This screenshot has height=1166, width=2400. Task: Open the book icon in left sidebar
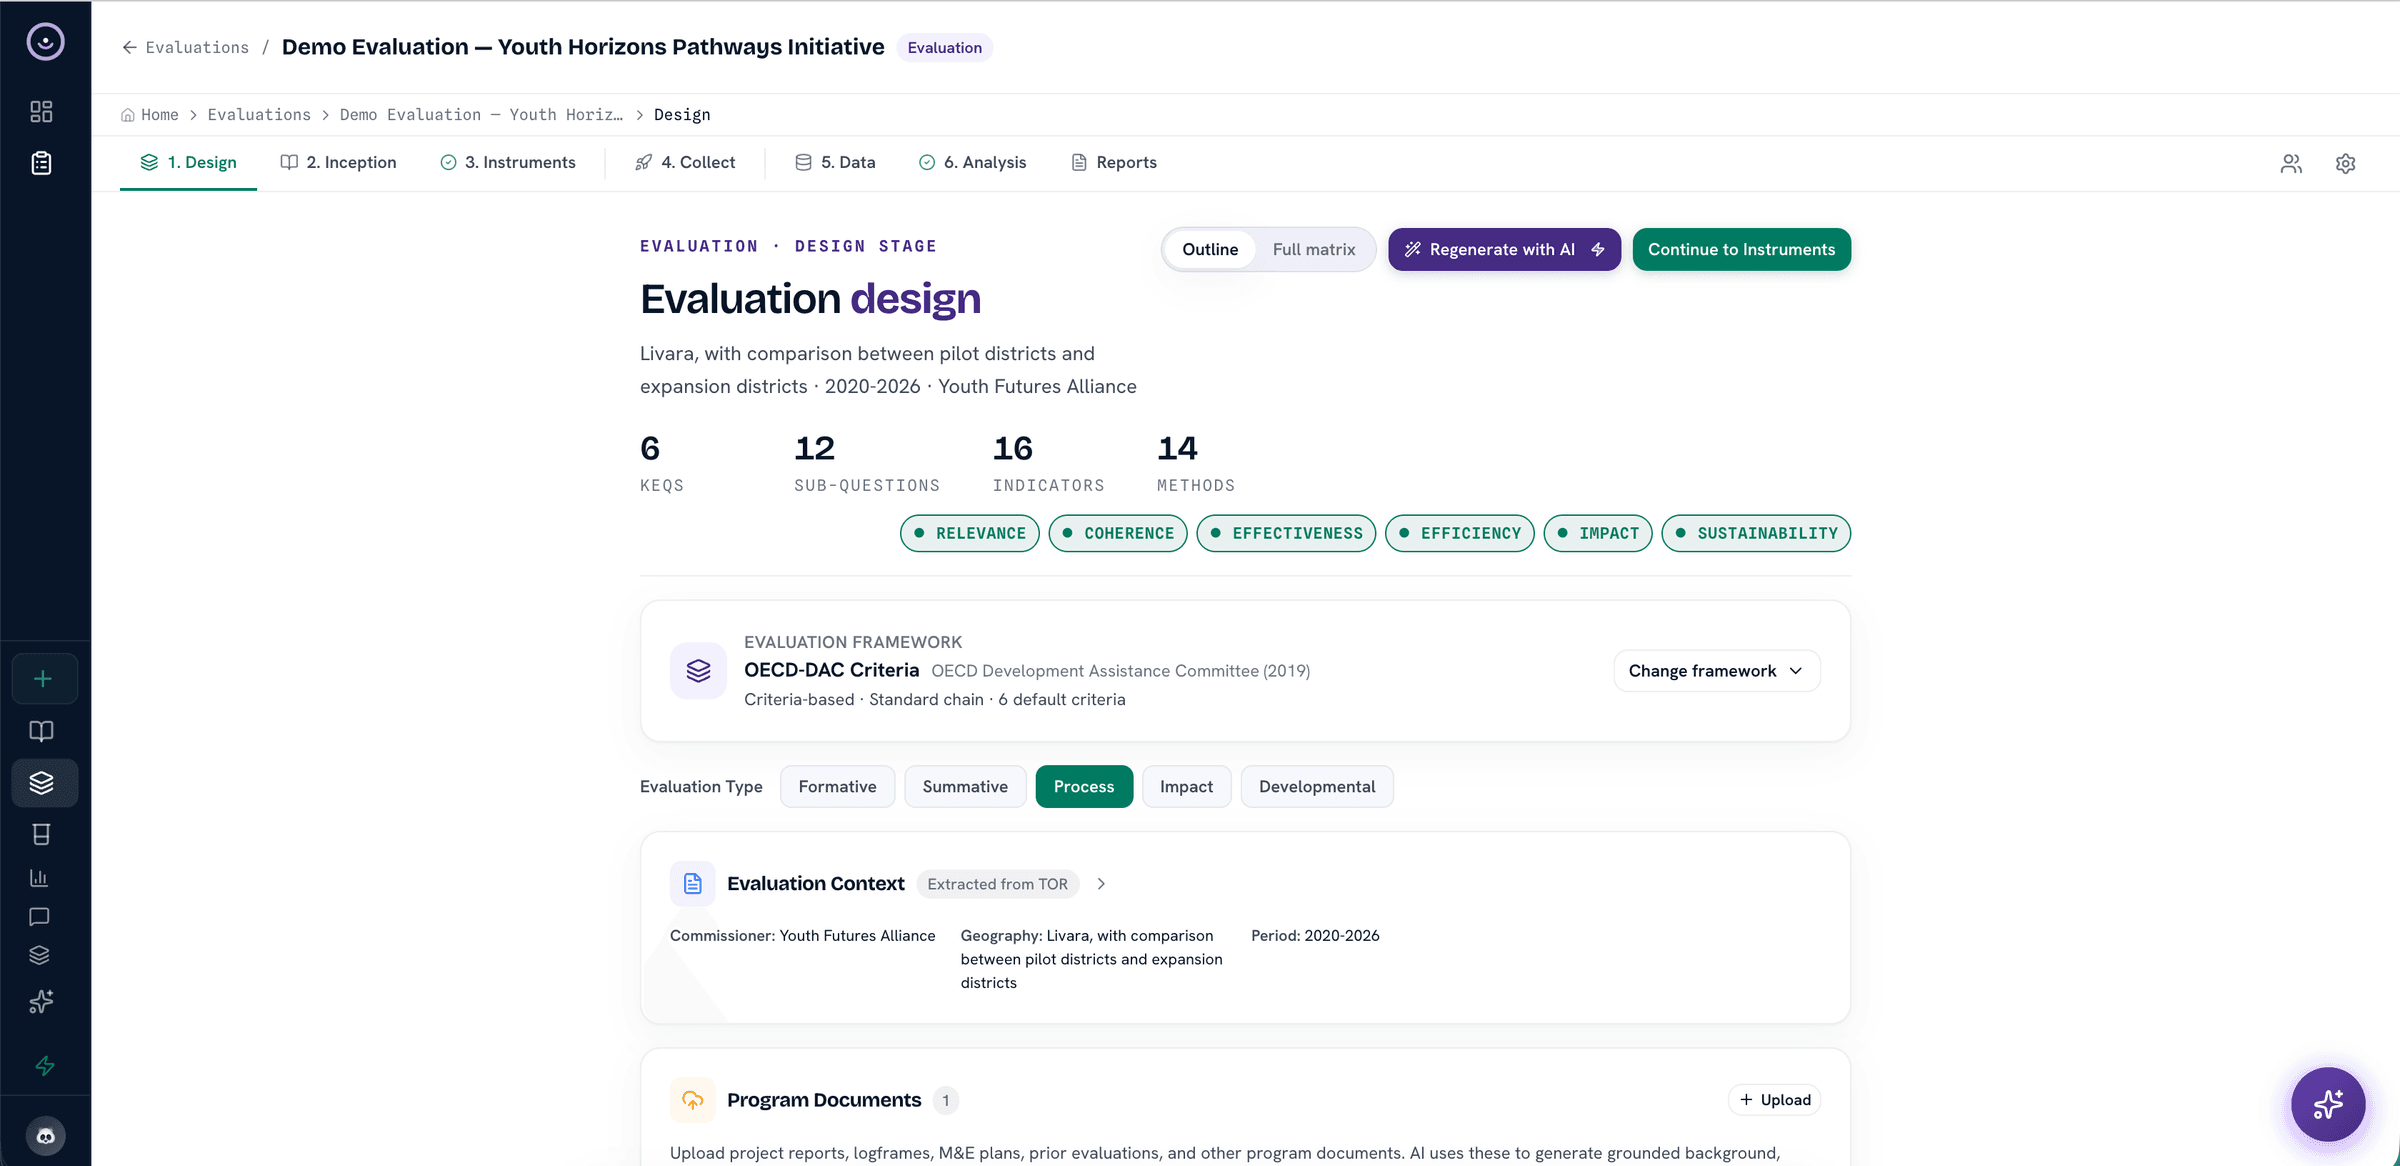click(41, 731)
